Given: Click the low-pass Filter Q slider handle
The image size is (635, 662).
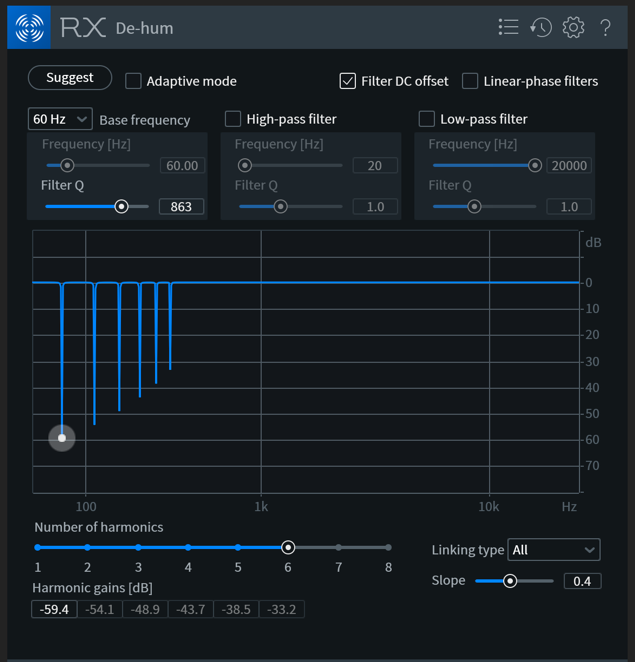Looking at the screenshot, I should 475,206.
